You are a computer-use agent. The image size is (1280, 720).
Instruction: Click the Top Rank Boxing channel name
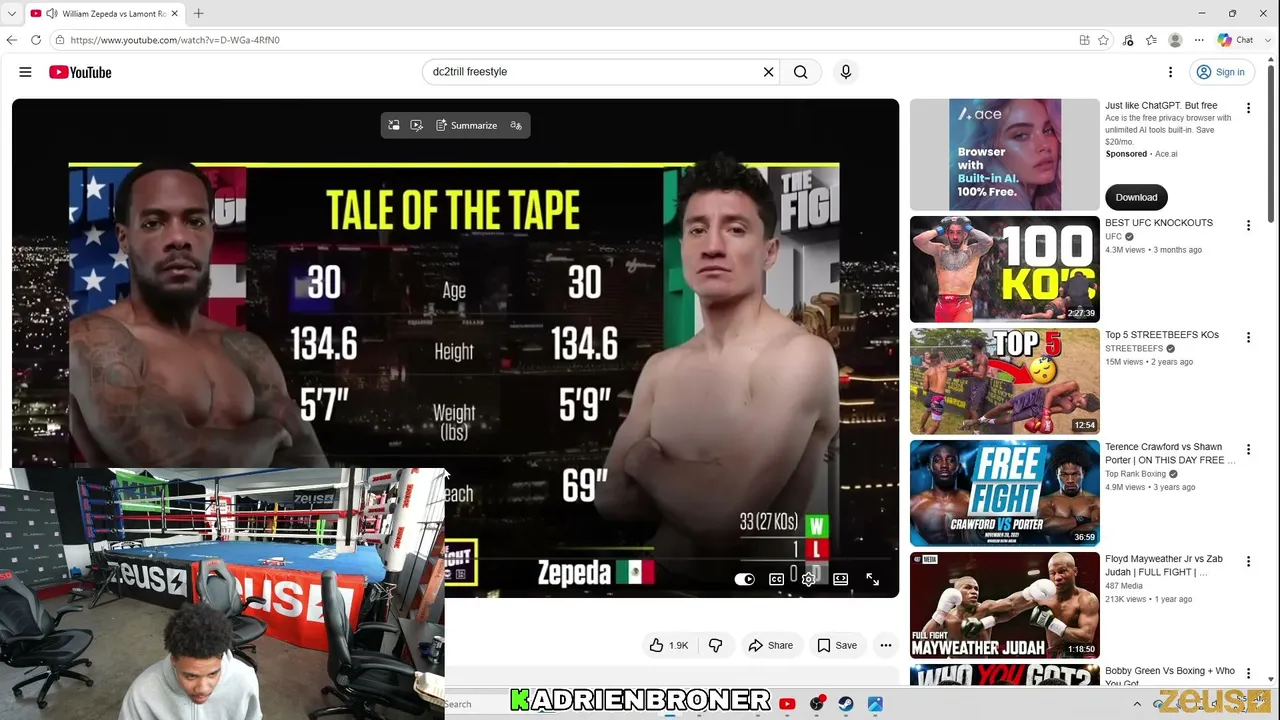[1136, 474]
